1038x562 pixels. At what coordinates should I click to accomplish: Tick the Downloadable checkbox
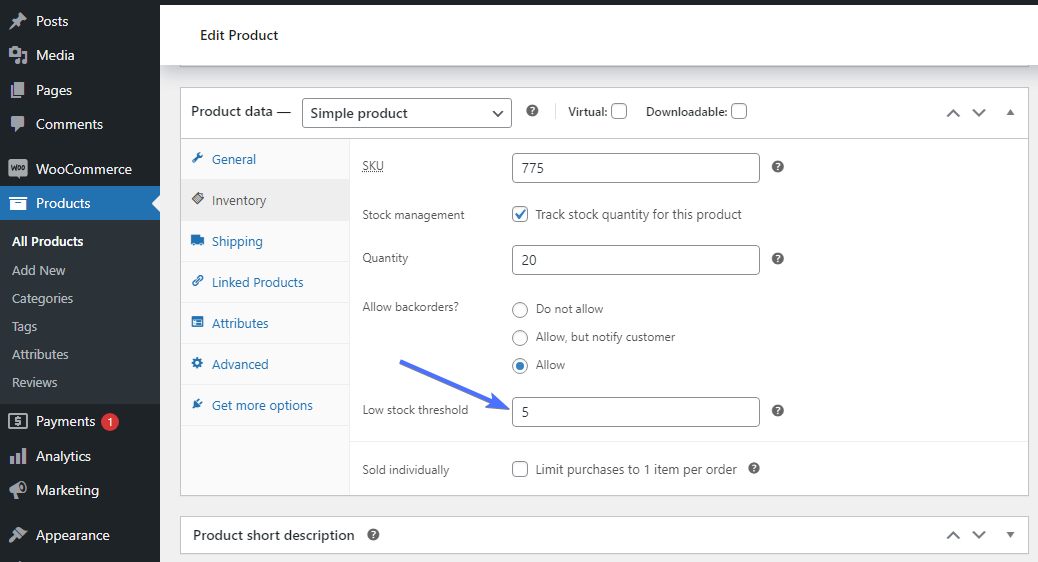pos(739,112)
